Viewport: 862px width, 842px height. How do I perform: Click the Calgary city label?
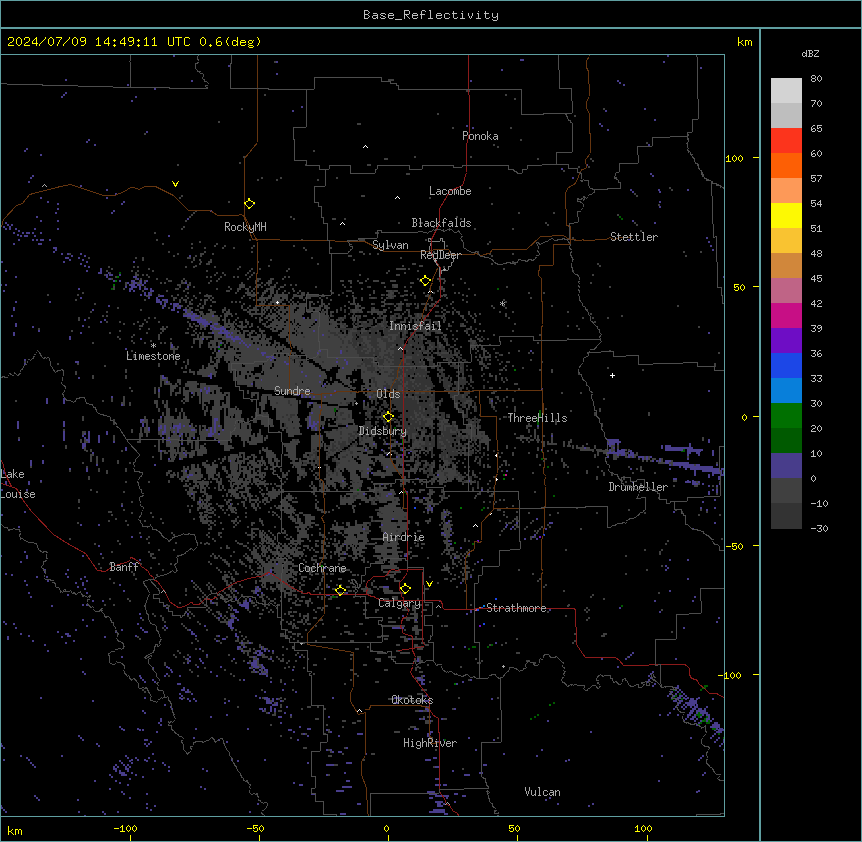[399, 603]
